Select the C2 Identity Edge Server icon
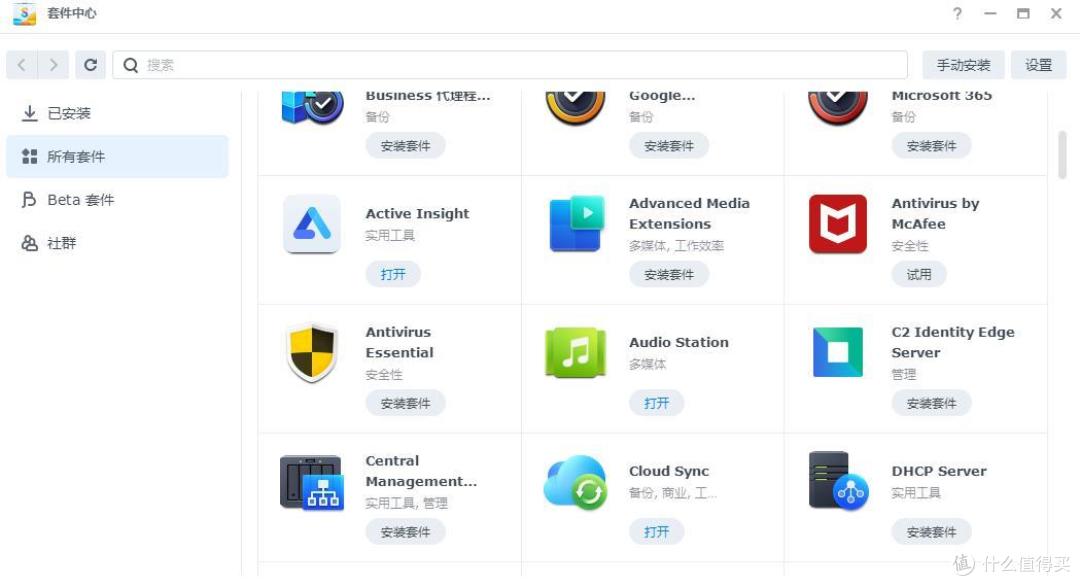Screen dimensions: 1080x586 [x=838, y=353]
